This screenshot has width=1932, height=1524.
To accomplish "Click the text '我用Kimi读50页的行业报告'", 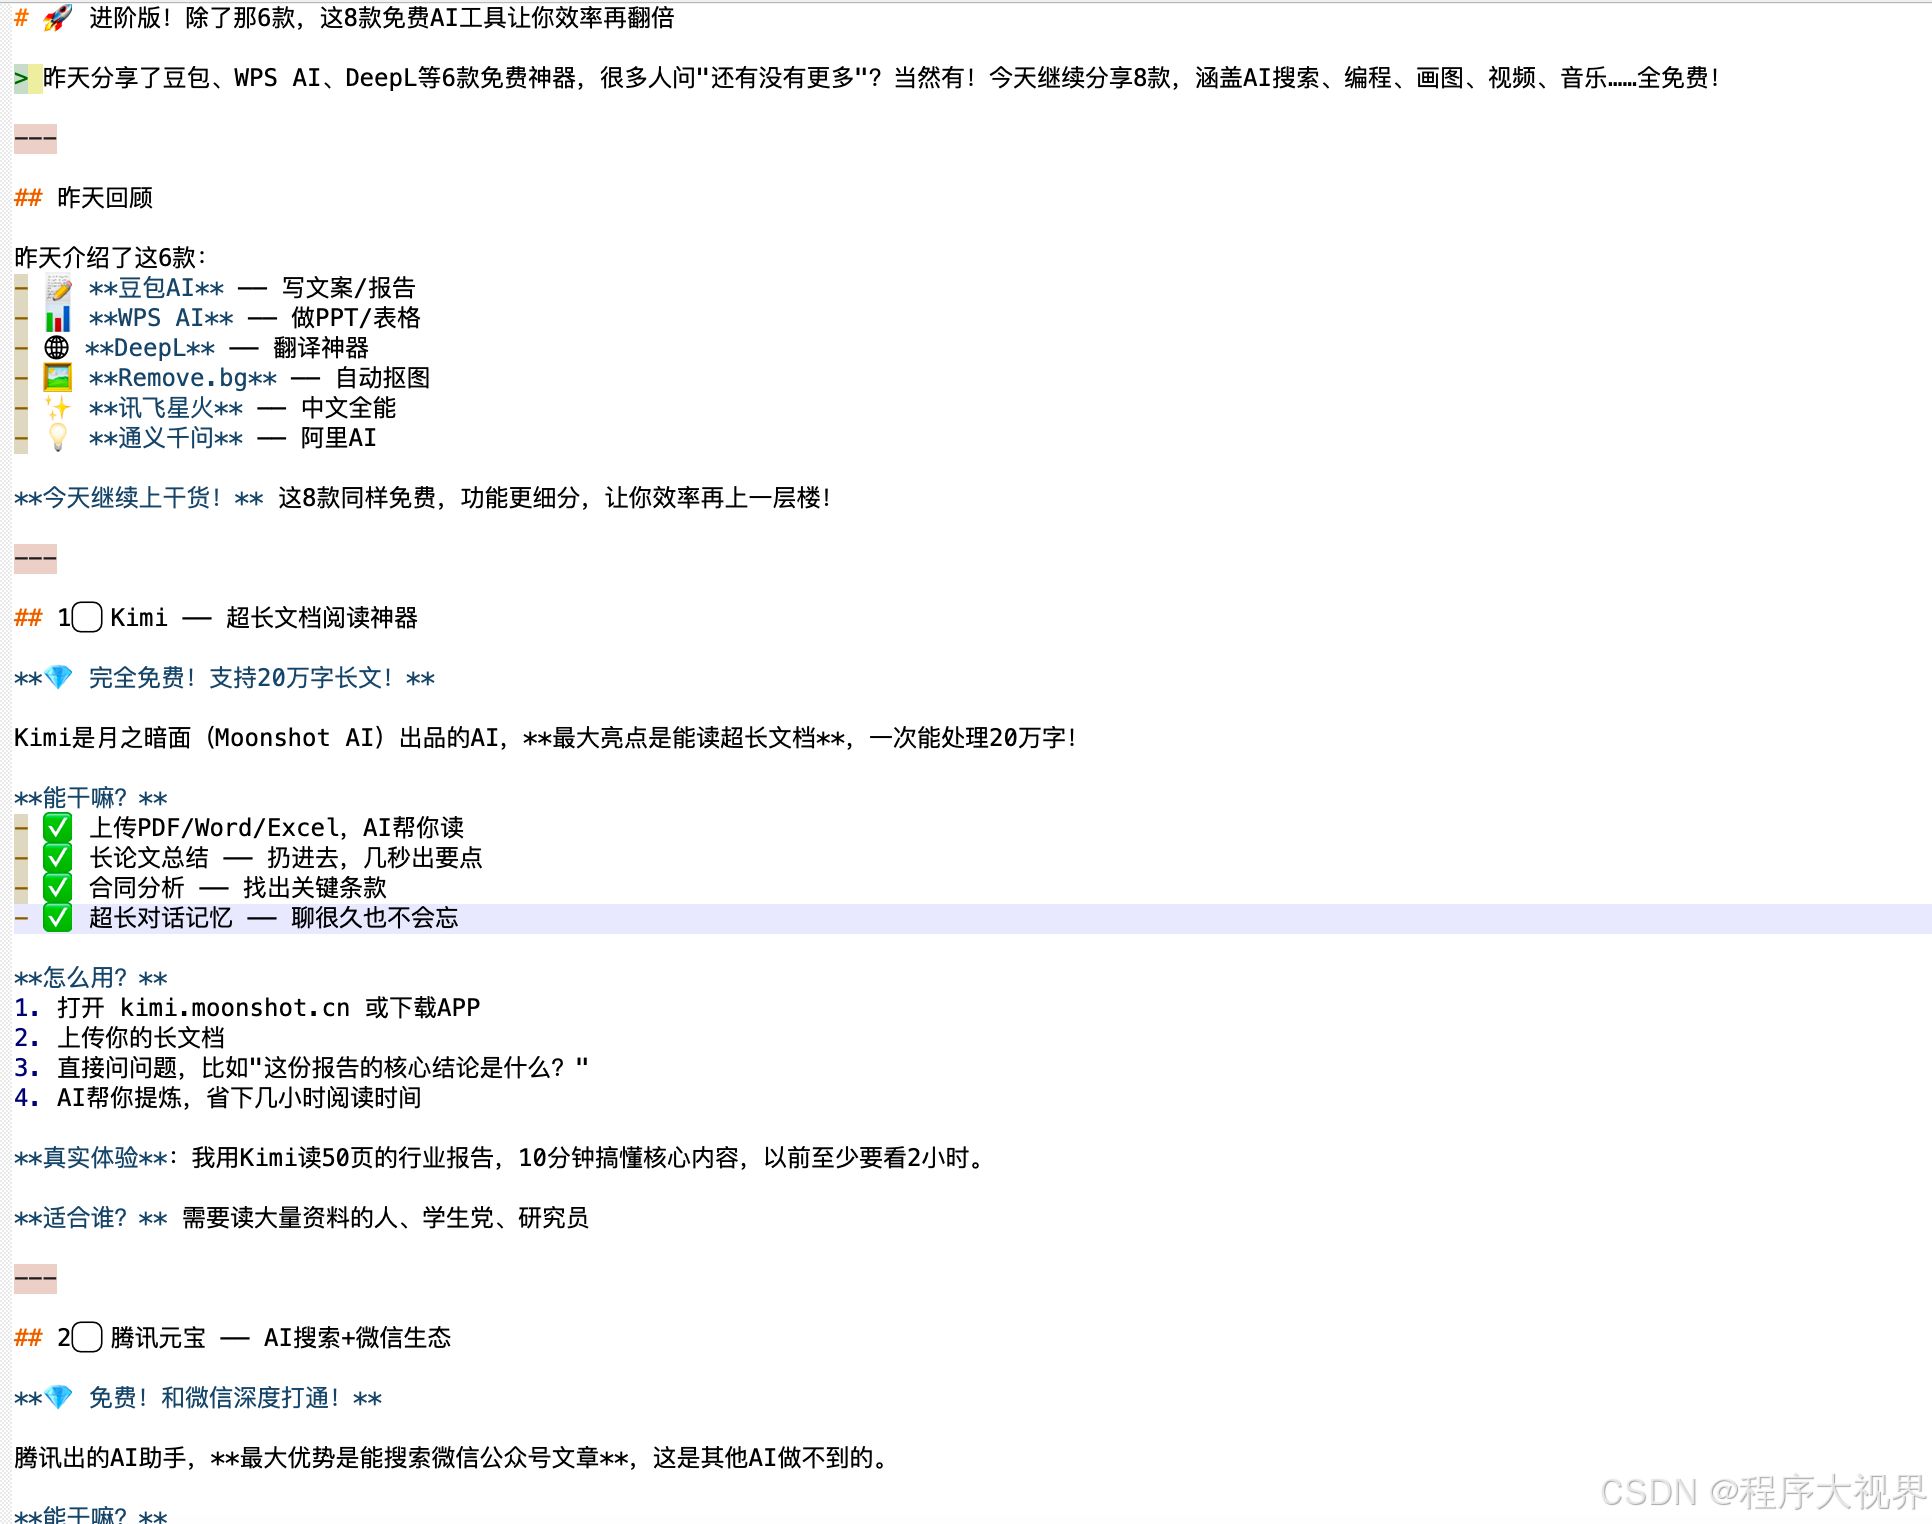I will click(x=343, y=1158).
